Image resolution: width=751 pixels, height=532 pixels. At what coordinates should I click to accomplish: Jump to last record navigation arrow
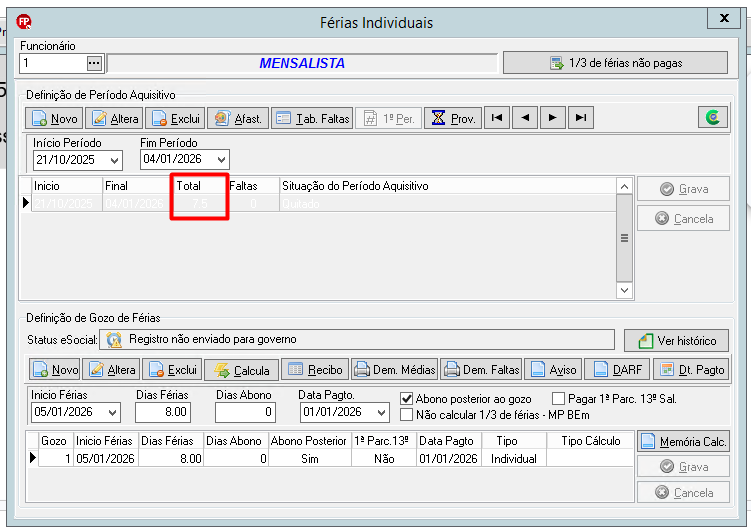point(581,118)
